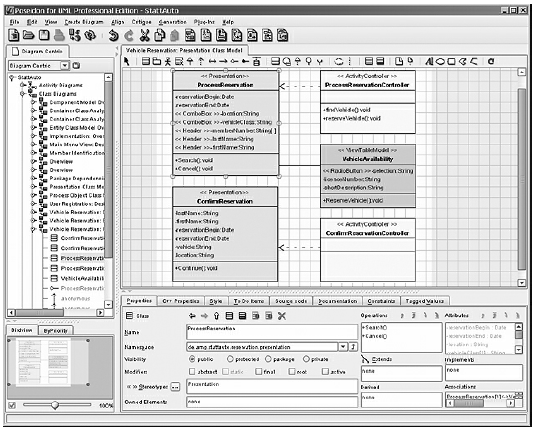537x433 pixels.
Task: Expand the Package Dependencies tree node
Action: 33,178
